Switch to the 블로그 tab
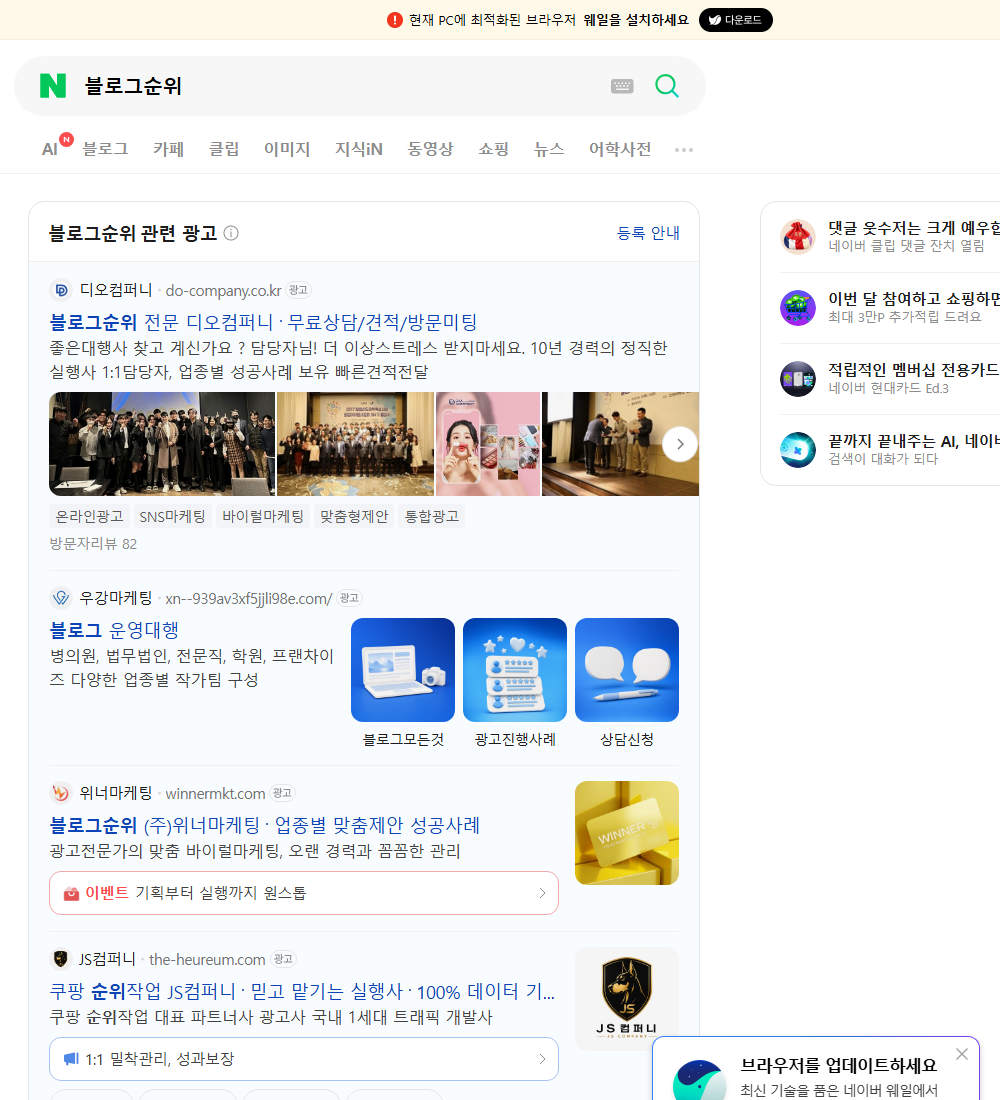Viewport: 1000px width, 1100px height. tap(105, 149)
